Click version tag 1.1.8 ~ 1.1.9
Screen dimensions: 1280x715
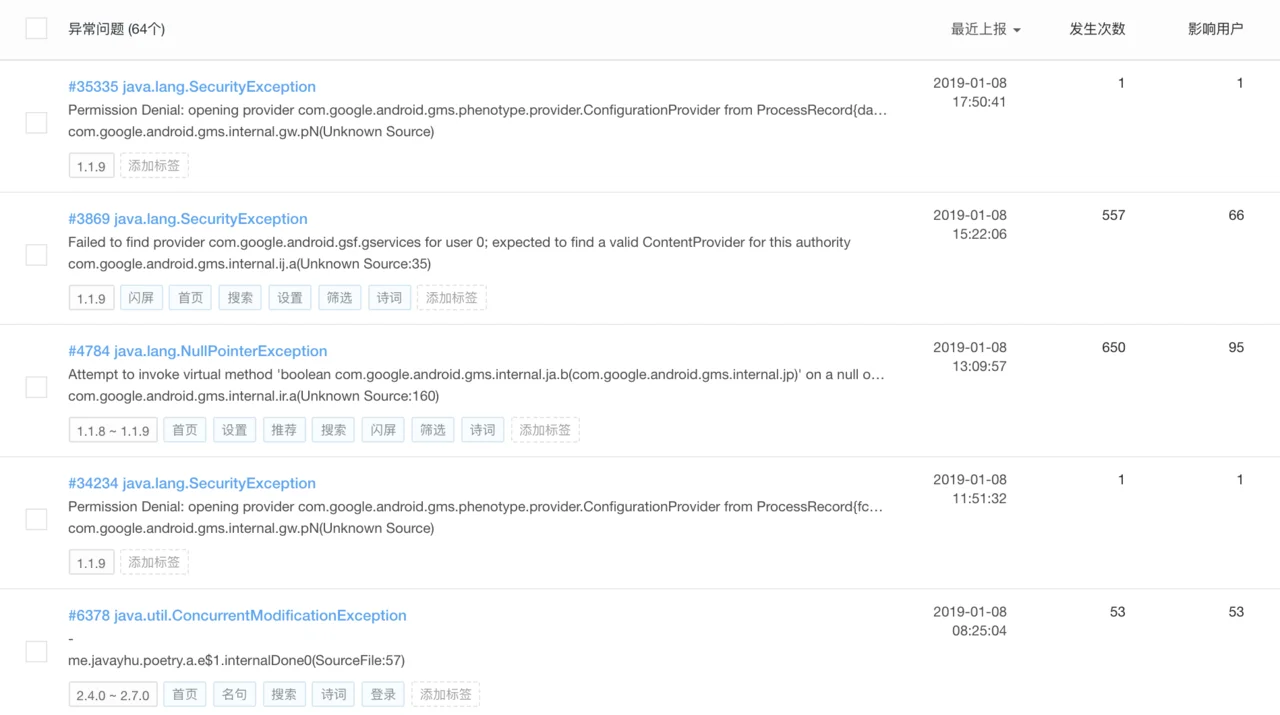point(113,430)
